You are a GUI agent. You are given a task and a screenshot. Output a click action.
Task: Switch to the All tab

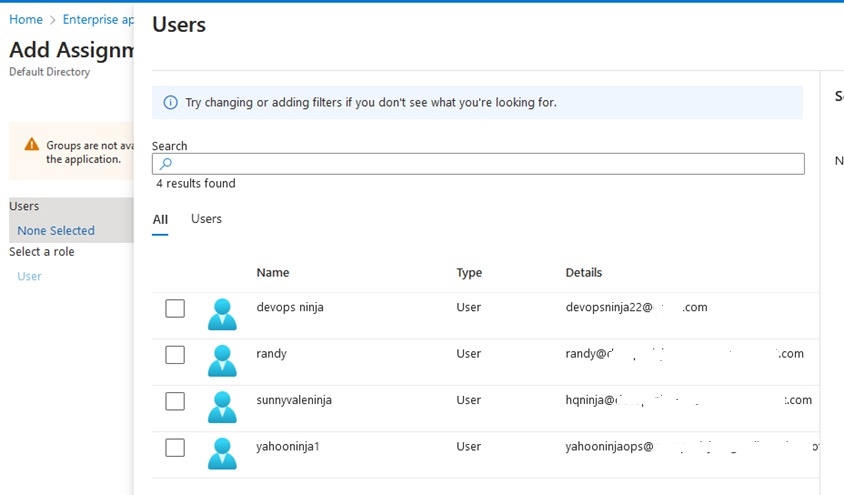160,219
